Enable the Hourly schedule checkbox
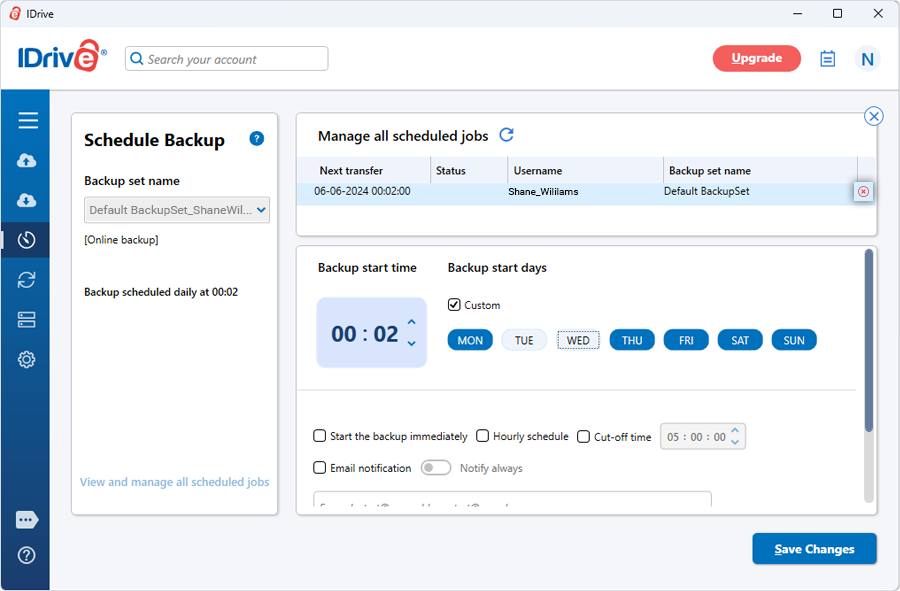This screenshot has height=591, width=900. pyautogui.click(x=483, y=436)
